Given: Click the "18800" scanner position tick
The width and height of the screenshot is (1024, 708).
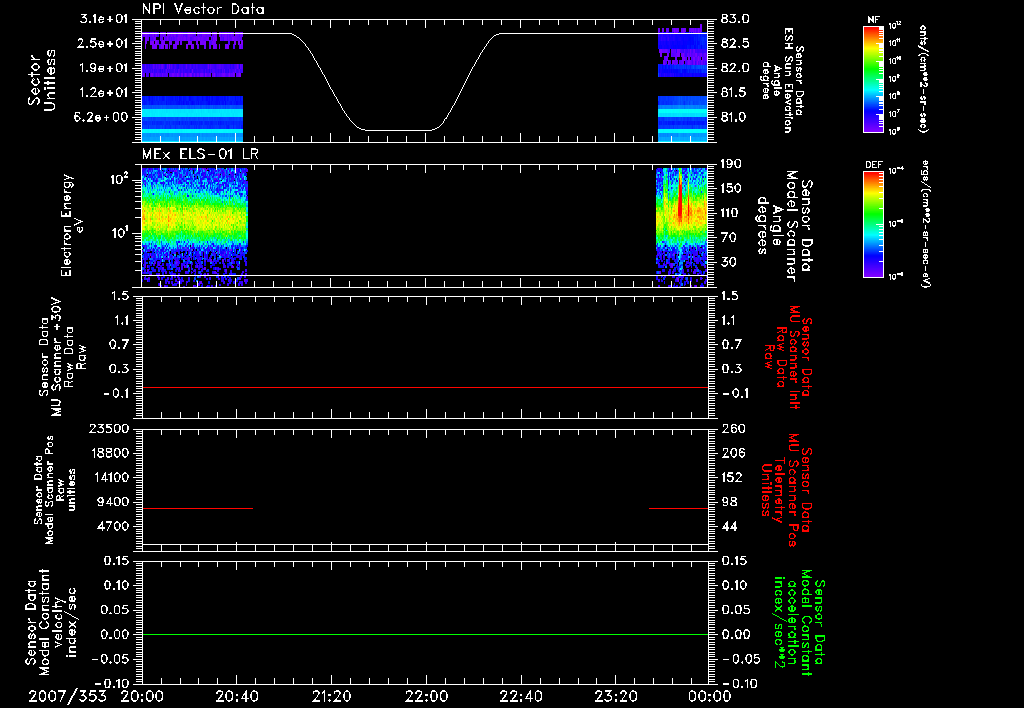Looking at the screenshot, I should pos(108,453).
